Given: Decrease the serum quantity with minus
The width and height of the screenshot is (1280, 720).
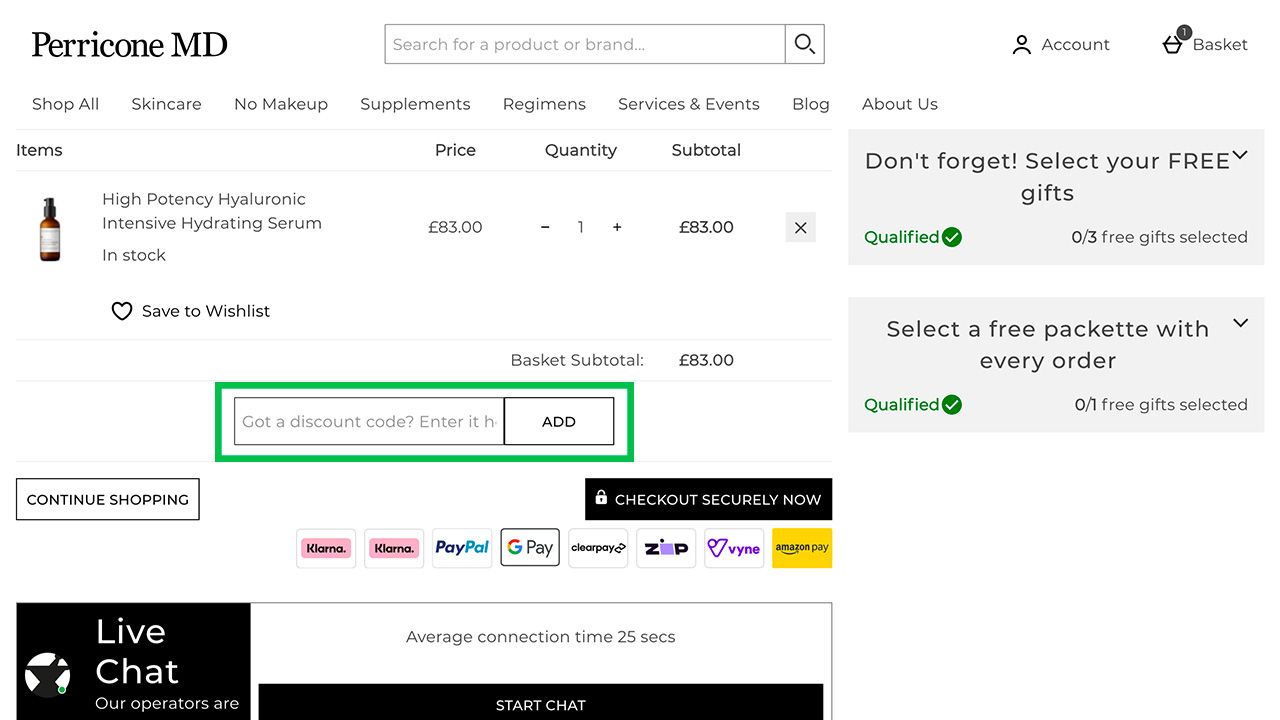Looking at the screenshot, I should [x=545, y=227].
